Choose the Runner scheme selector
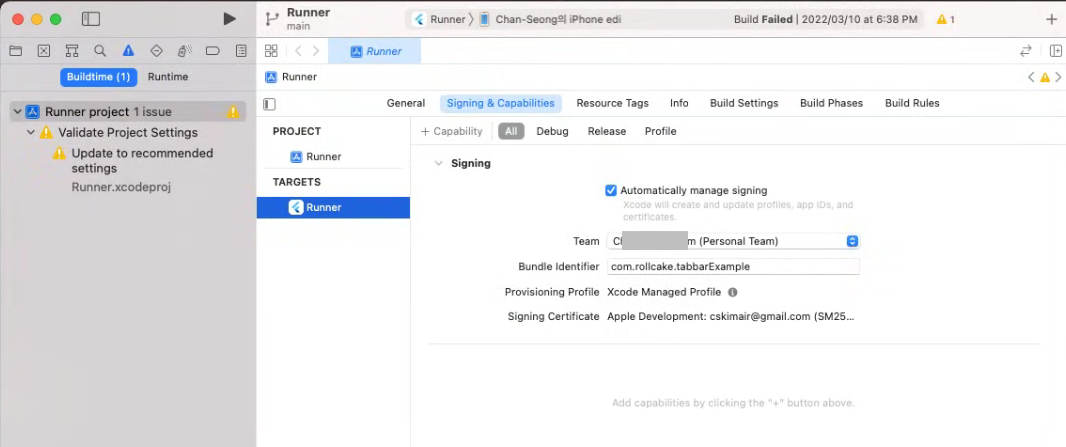 pos(439,20)
